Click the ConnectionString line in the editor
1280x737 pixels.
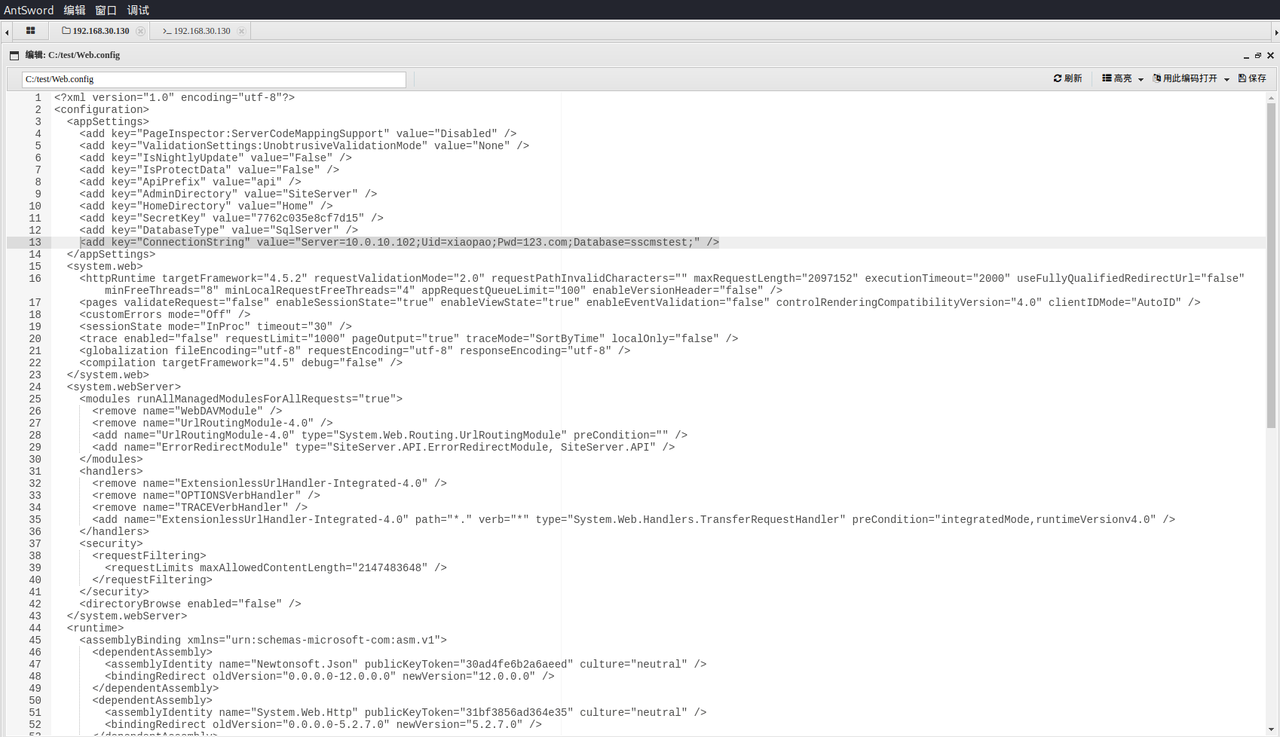point(399,242)
